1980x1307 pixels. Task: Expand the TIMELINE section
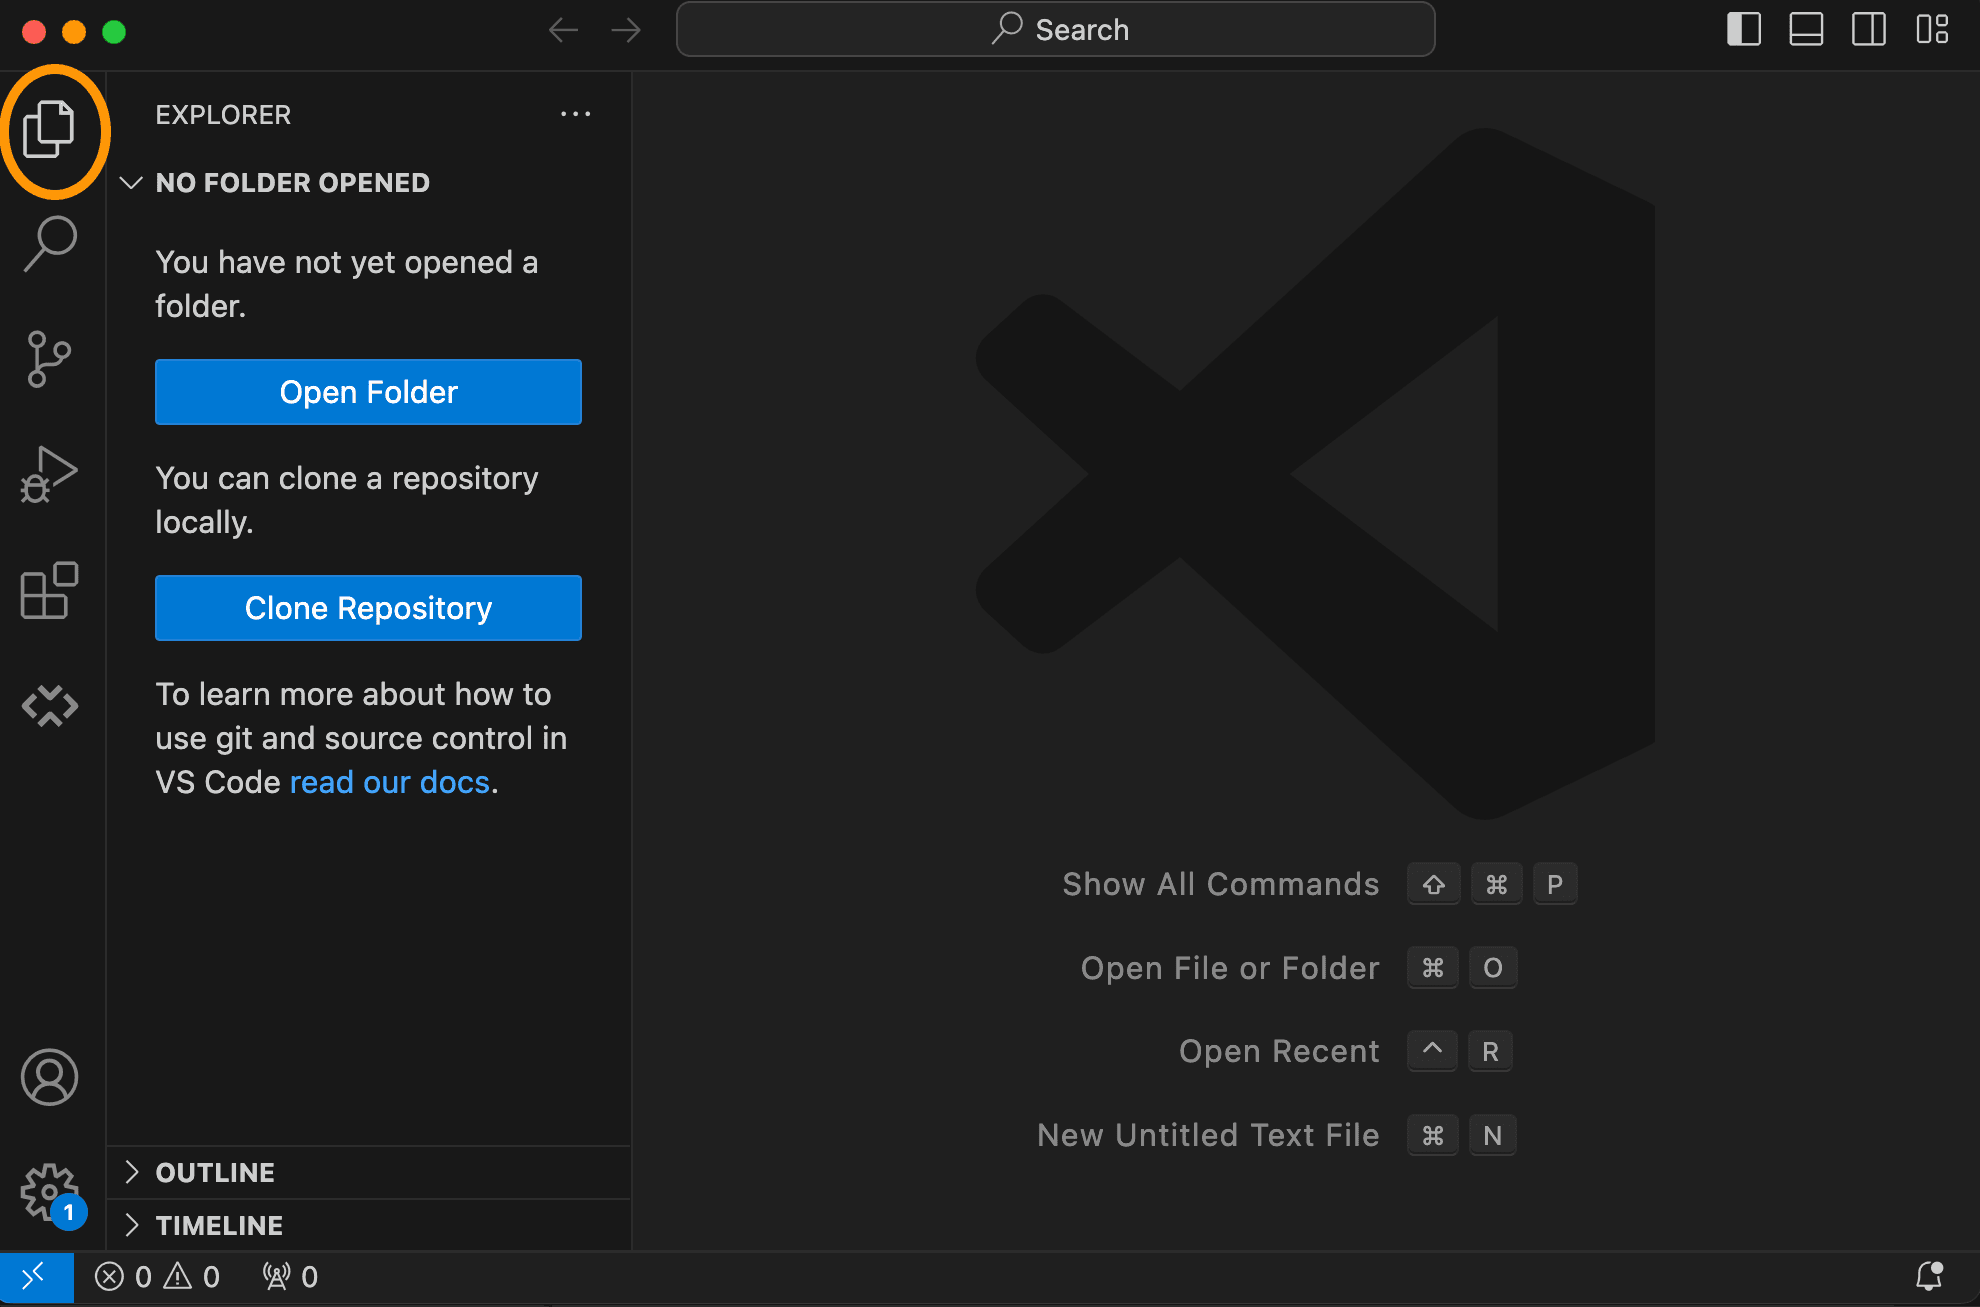[x=368, y=1225]
